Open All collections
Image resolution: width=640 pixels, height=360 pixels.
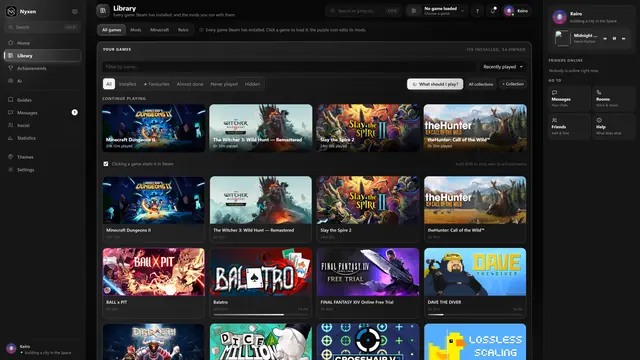point(481,84)
